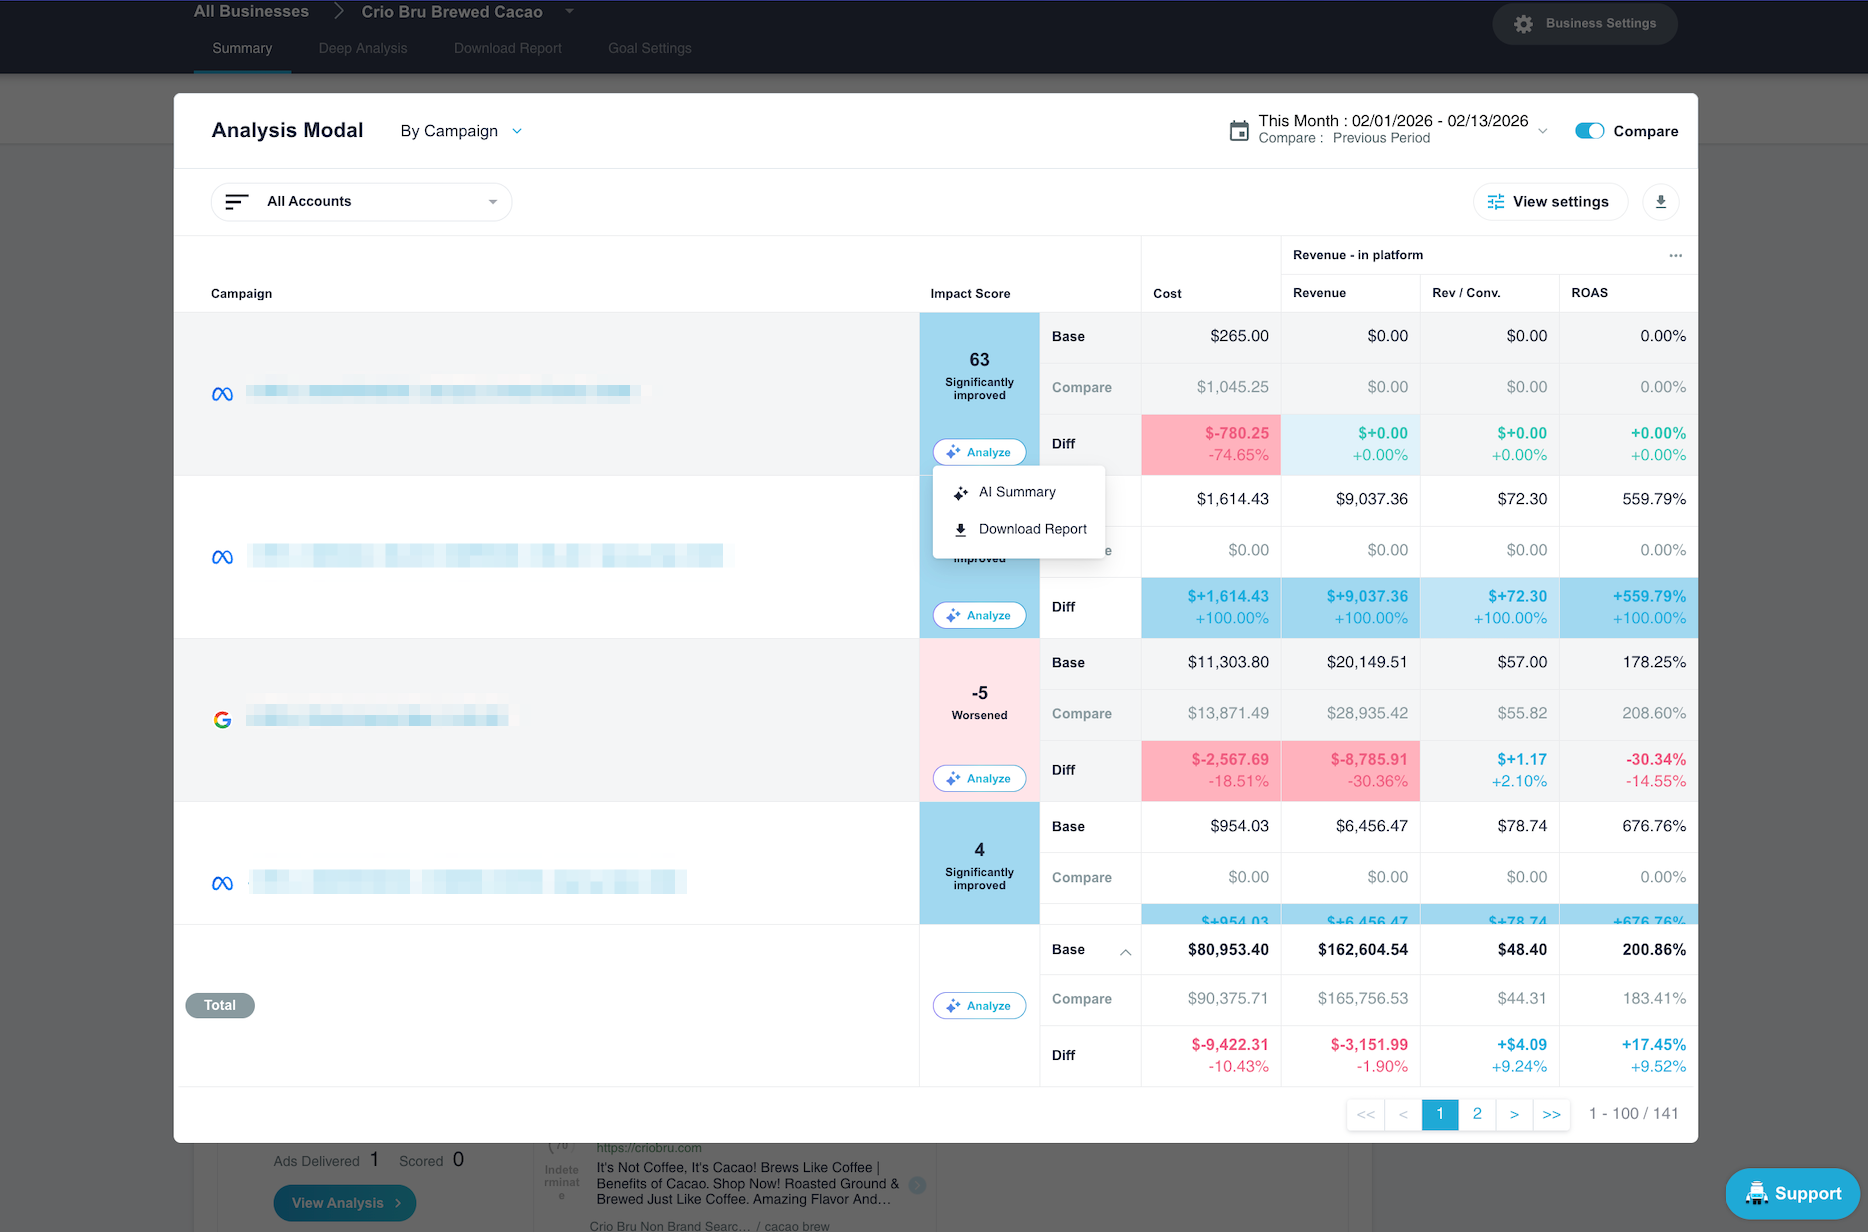Click the calendar icon beside date range
The width and height of the screenshot is (1868, 1232).
[1239, 131]
